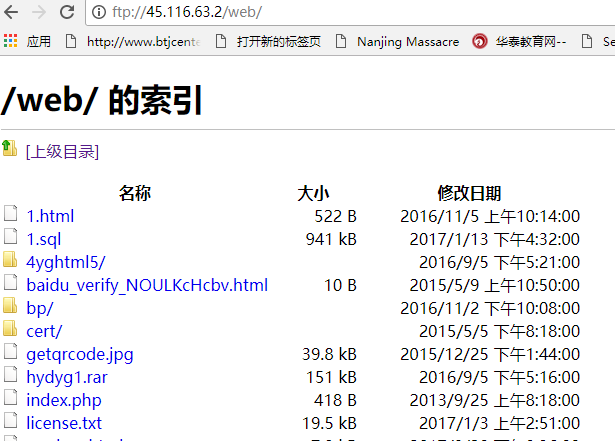Click the 2016/11/5 上午10:14:00 date
Image resolution: width=615 pixels, height=441 pixels.
490,216
